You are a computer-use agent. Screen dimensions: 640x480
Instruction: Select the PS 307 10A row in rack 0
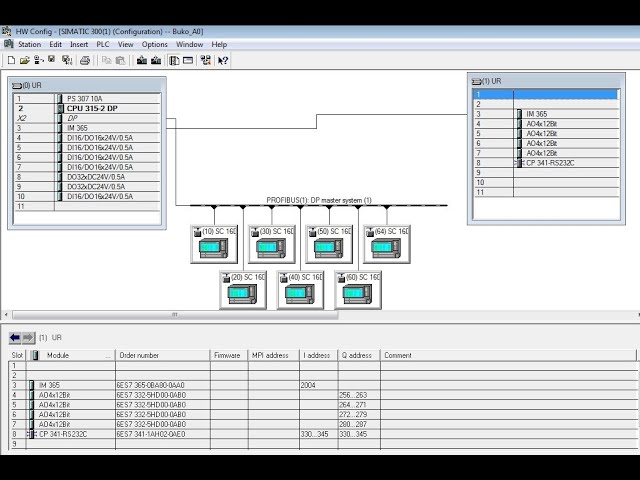pos(87,98)
